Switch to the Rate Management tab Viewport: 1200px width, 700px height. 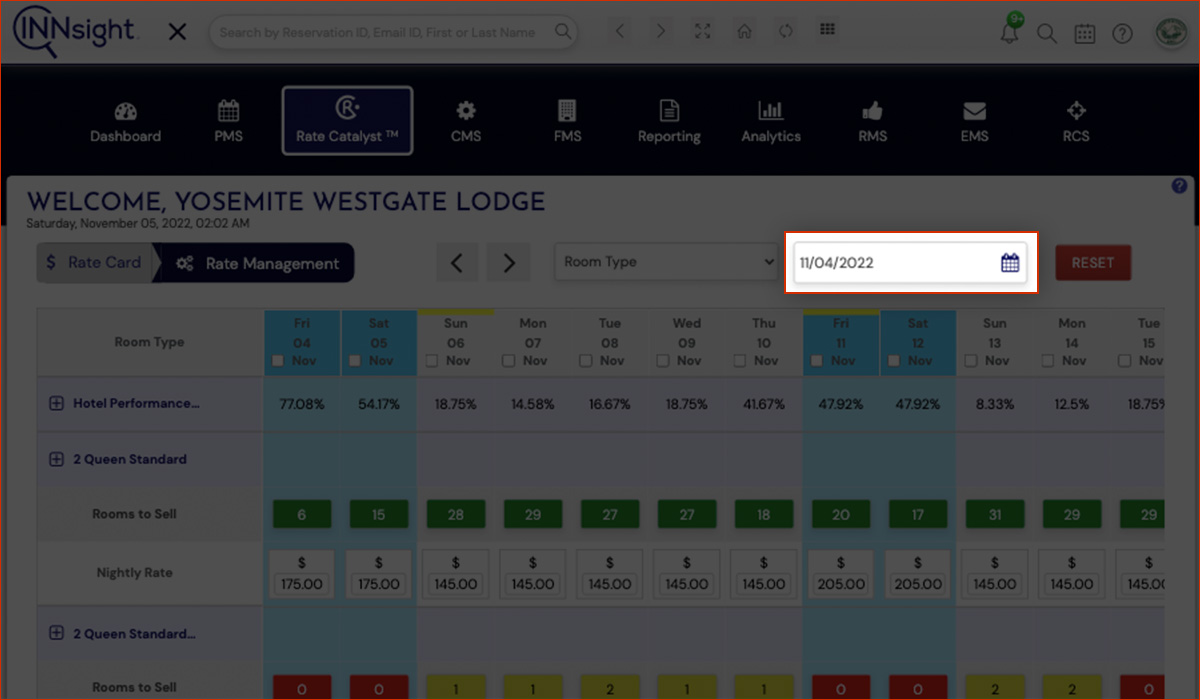256,263
